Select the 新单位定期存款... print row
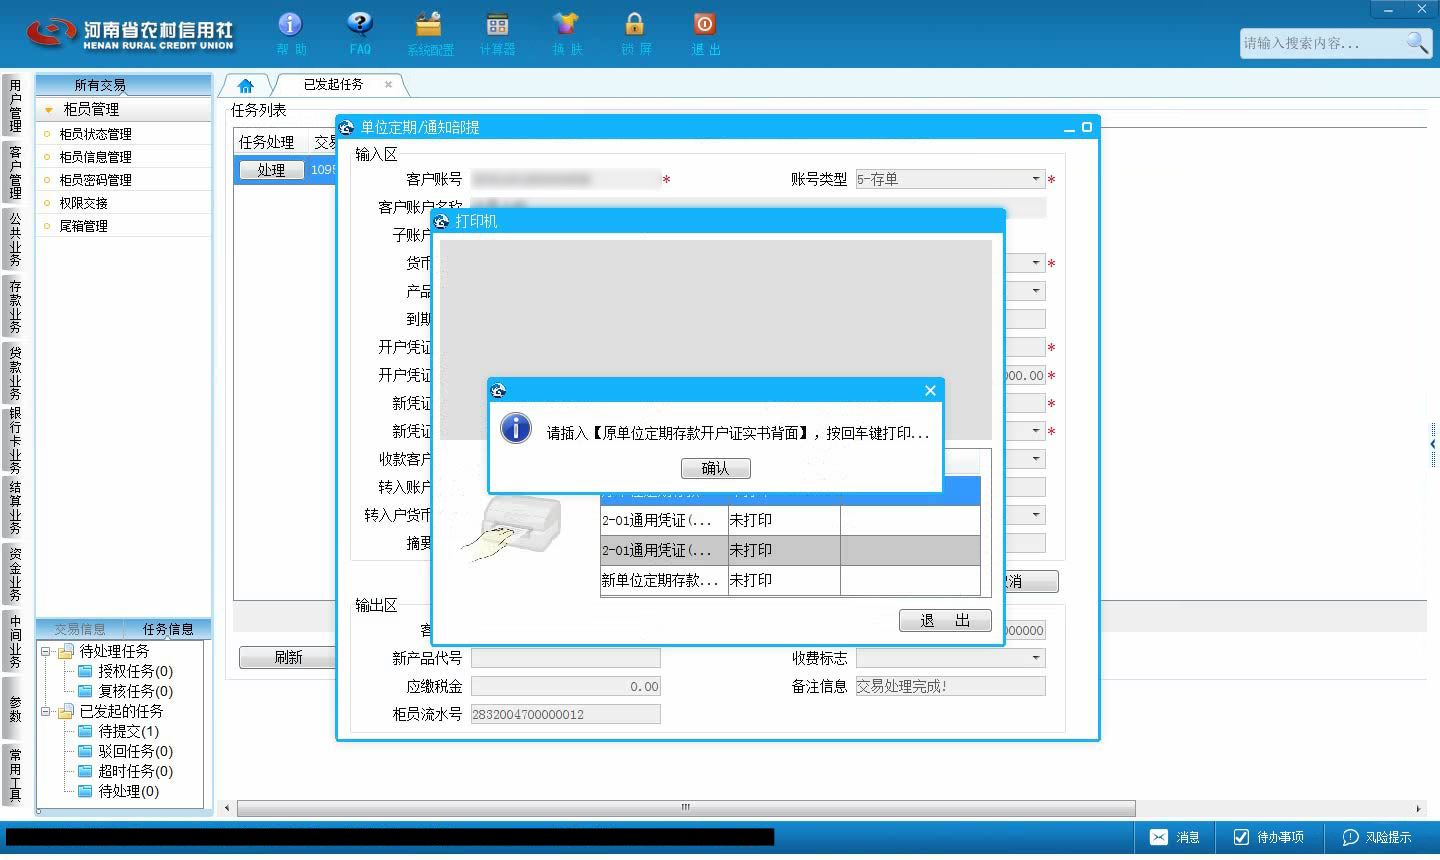The image size is (1440, 860). point(790,580)
